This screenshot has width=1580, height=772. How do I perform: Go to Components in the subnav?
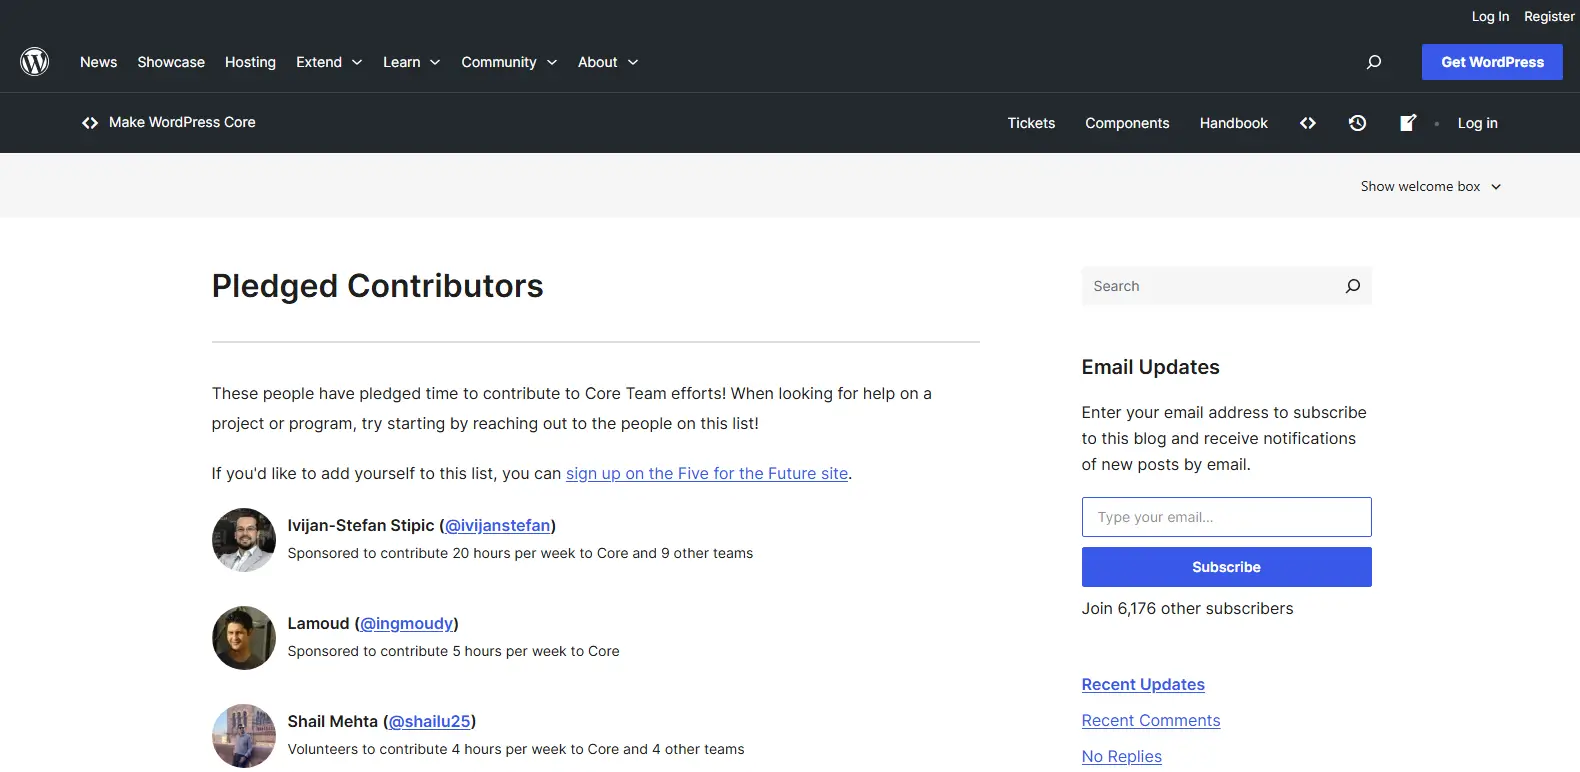pos(1127,123)
